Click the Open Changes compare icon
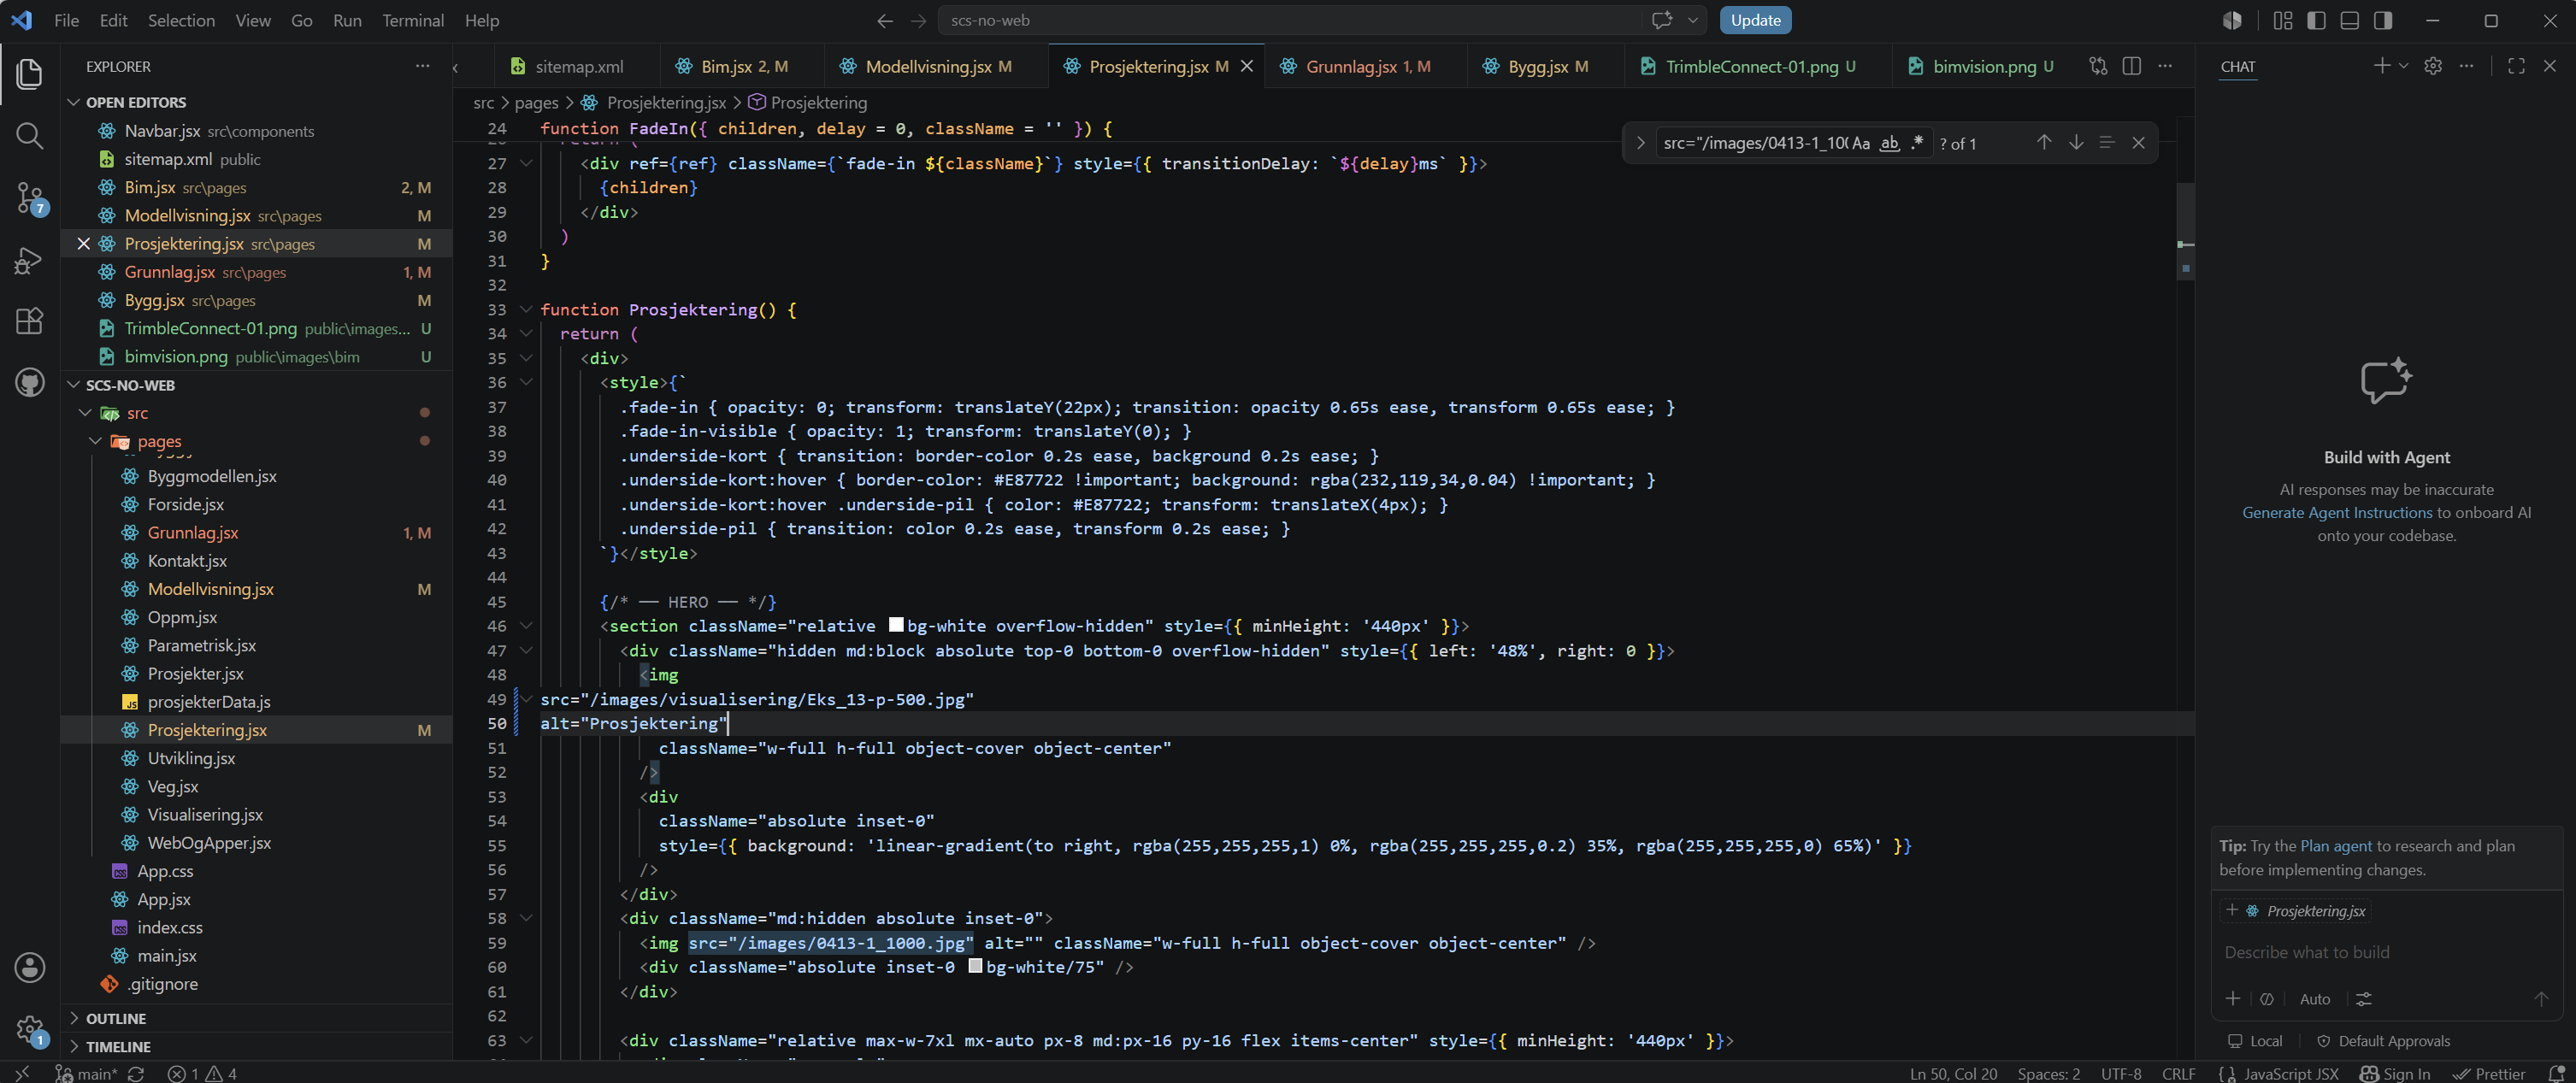Screen dimensions: 2576x1083 point(2098,66)
